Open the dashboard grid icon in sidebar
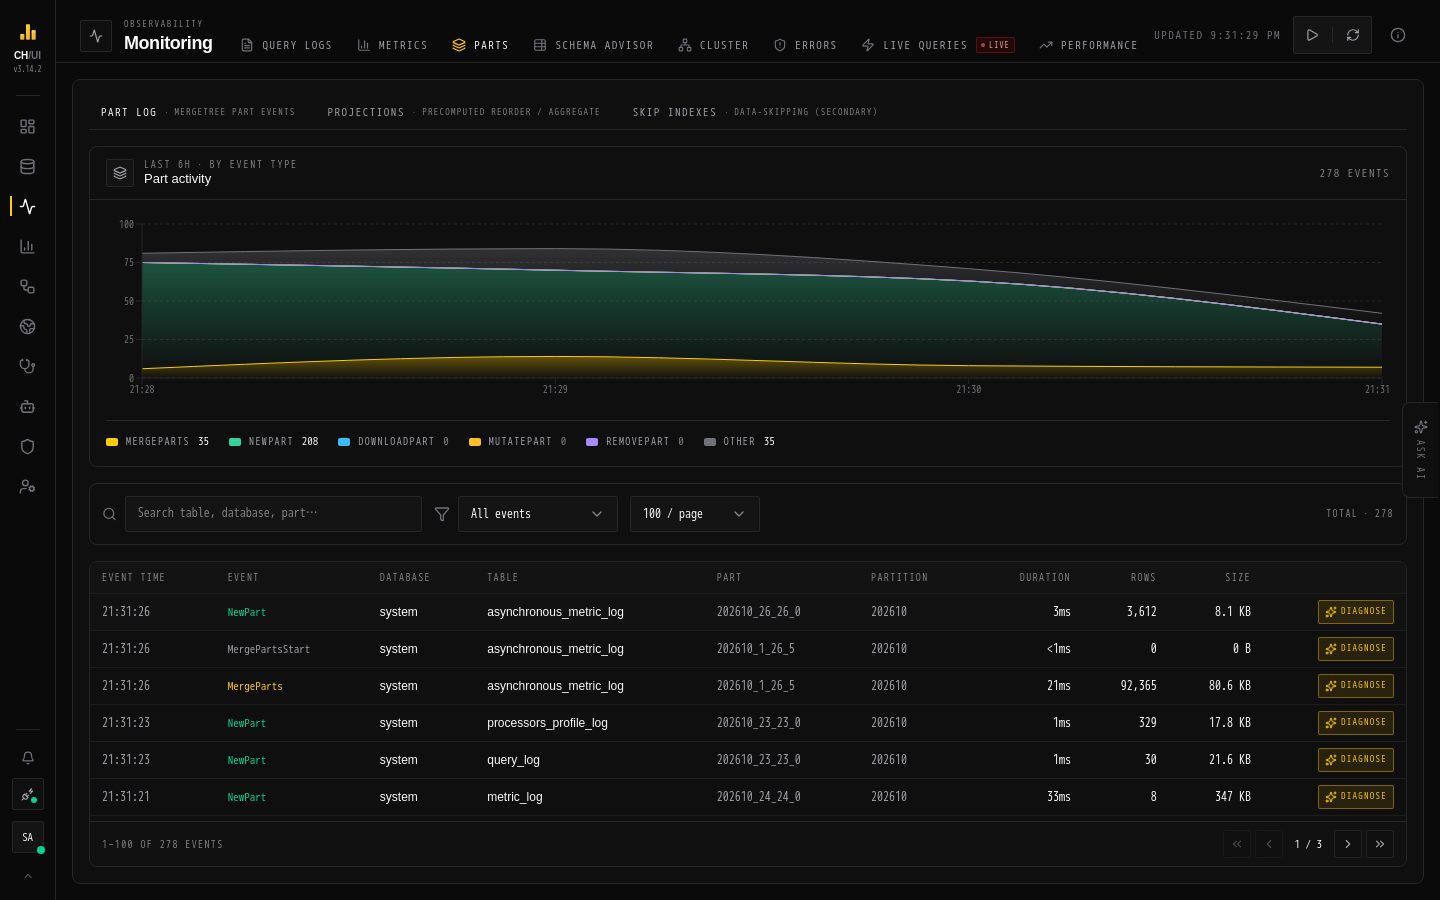This screenshot has width=1440, height=900. coord(27,127)
